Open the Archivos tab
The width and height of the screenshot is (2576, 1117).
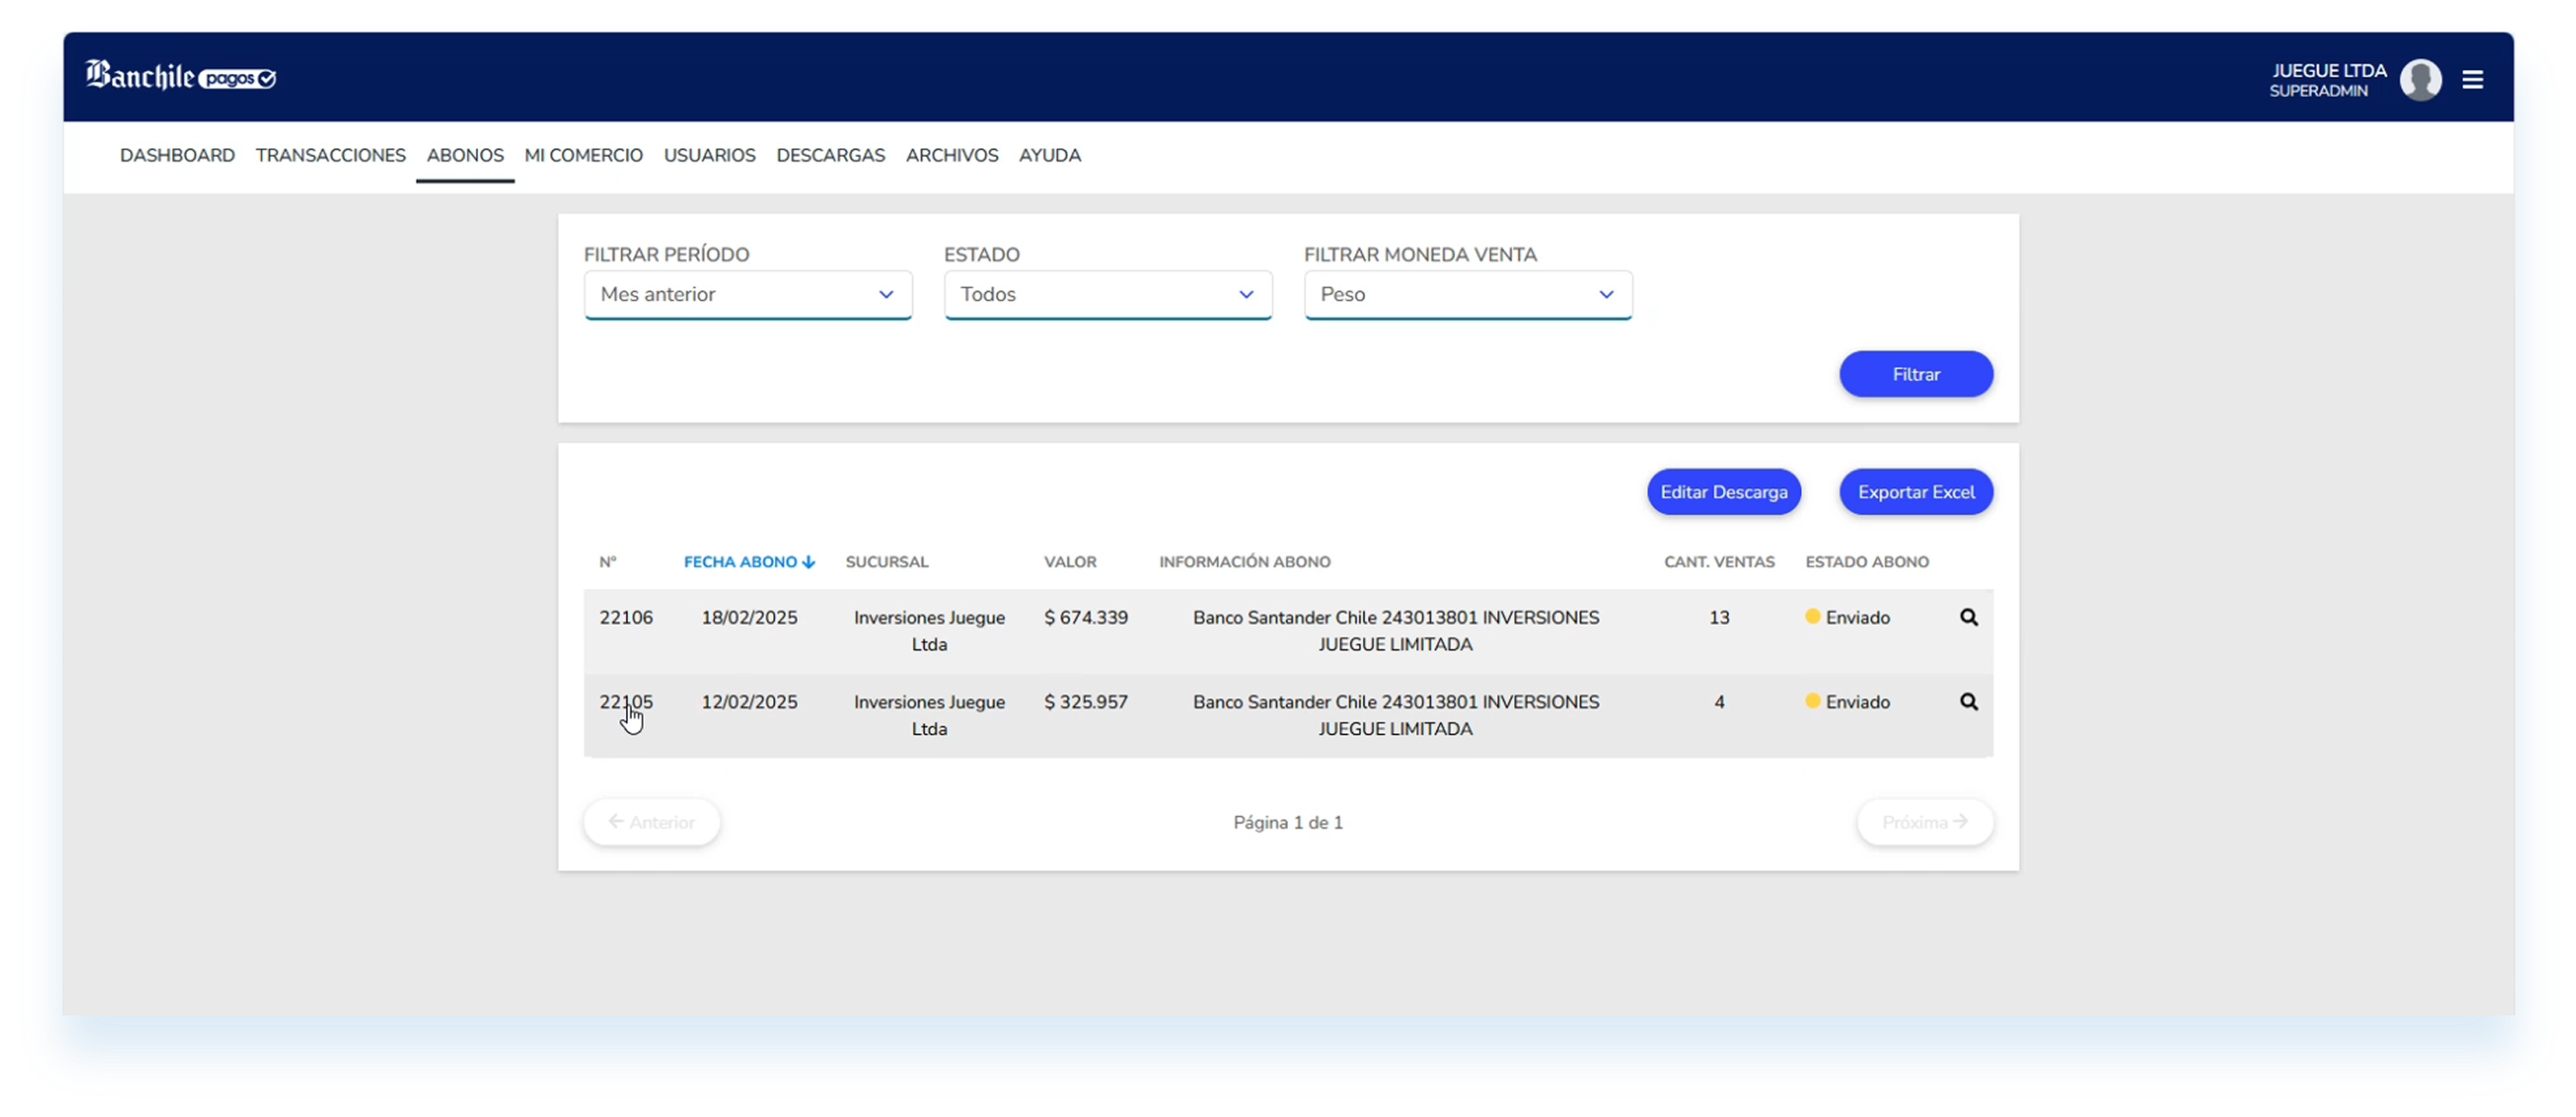(951, 155)
